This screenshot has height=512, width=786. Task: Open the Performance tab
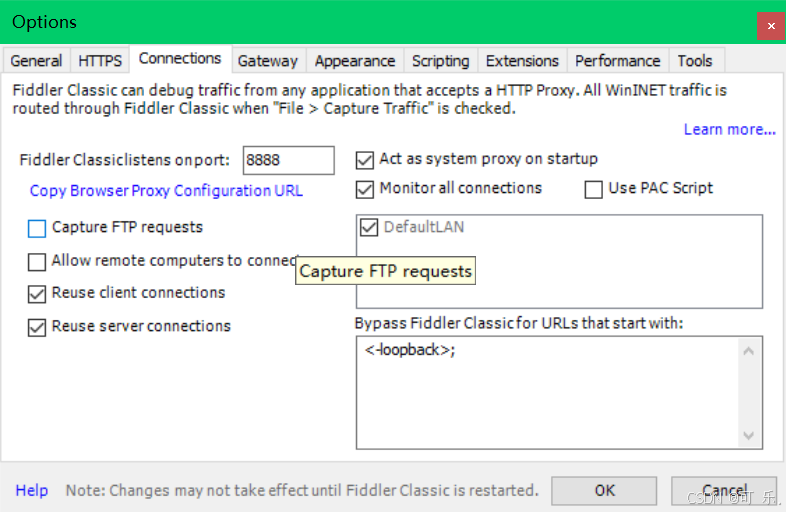pyautogui.click(x=618, y=61)
